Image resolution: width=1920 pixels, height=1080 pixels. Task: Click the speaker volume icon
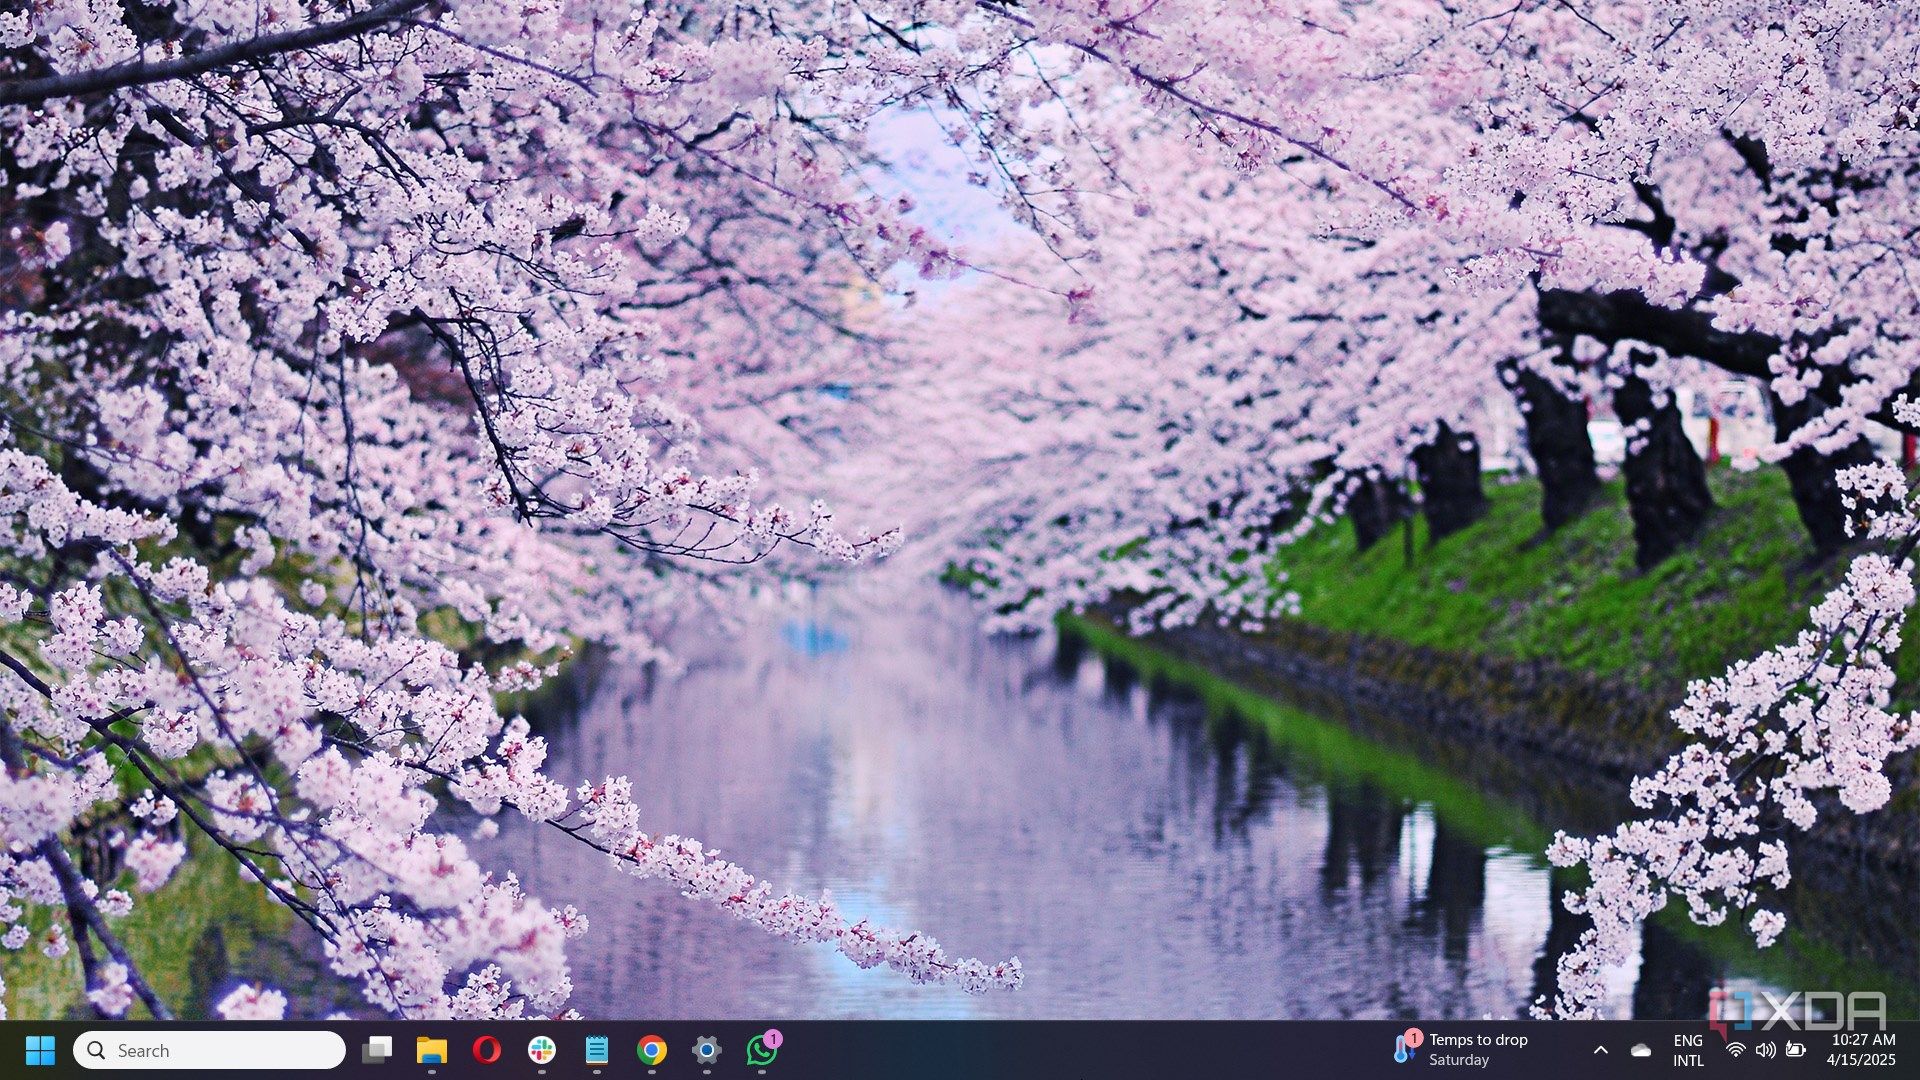(x=1766, y=1050)
